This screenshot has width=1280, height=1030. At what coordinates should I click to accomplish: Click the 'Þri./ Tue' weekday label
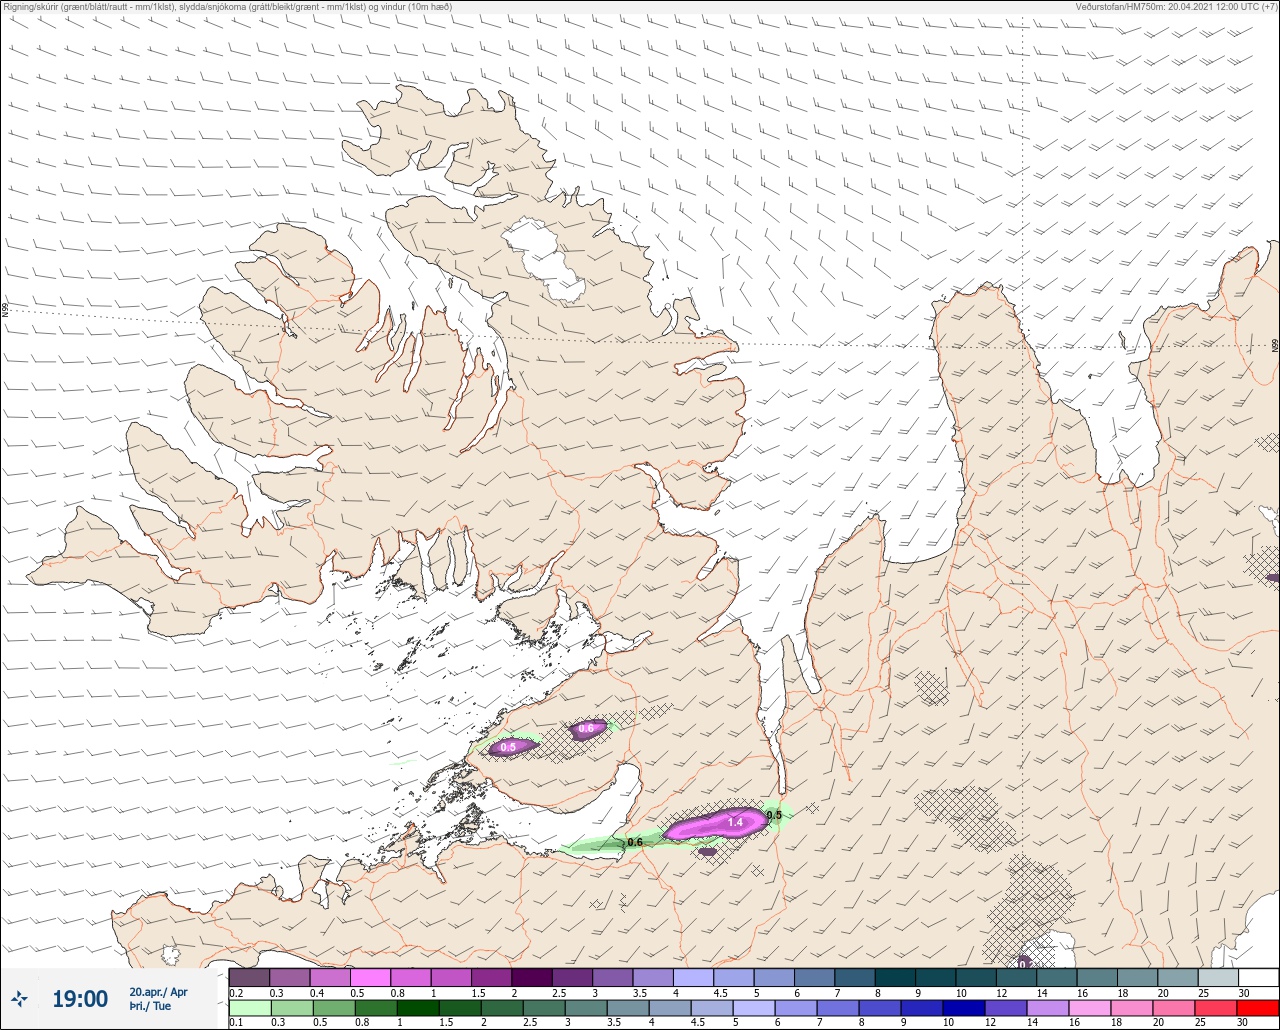tap(150, 1007)
